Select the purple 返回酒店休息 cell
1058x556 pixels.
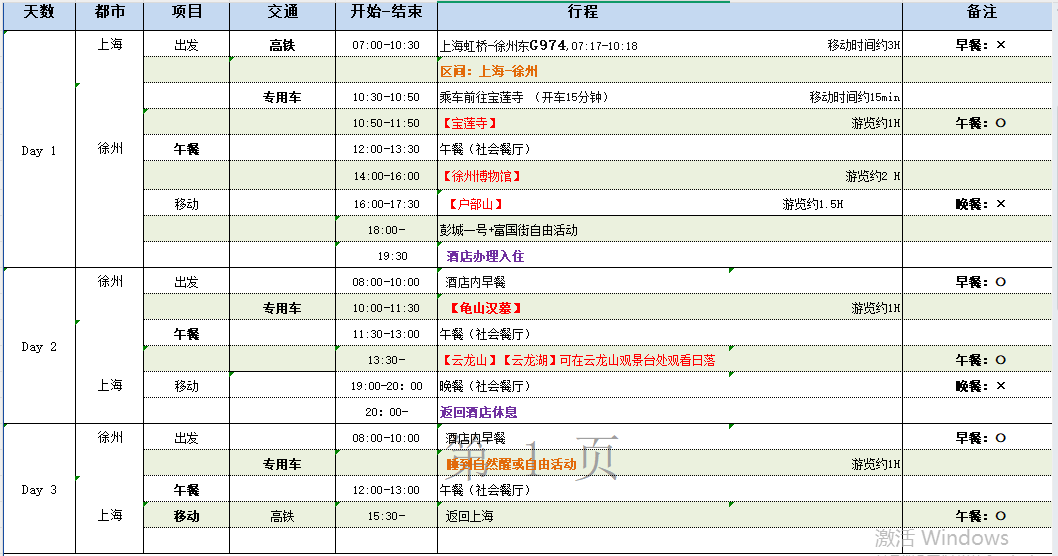click(x=479, y=412)
